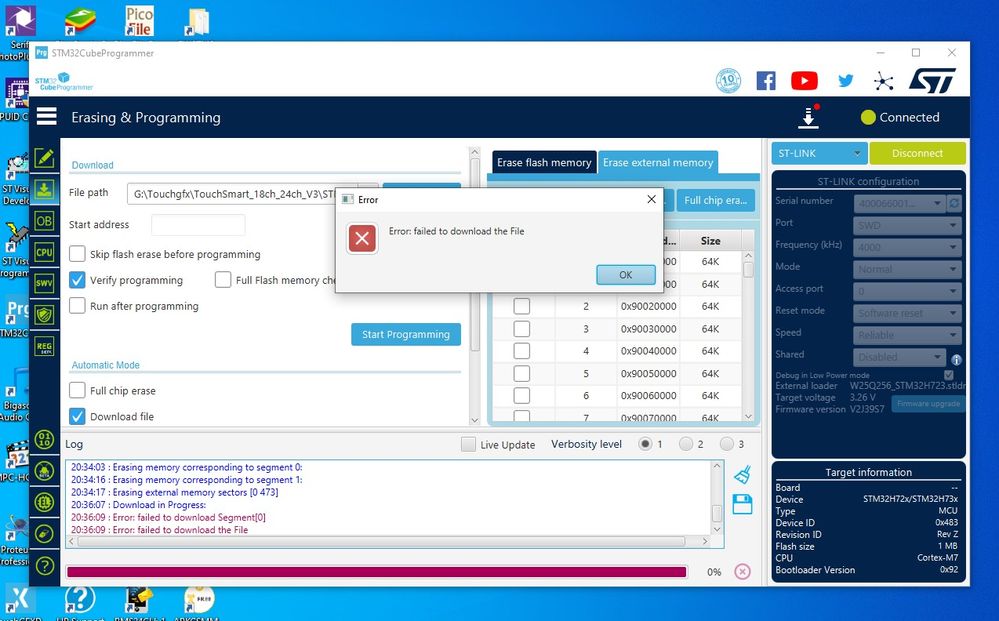Viewport: 999px width, 621px height.
Task: Open the Shared Disabled dropdown
Action: click(x=900, y=357)
